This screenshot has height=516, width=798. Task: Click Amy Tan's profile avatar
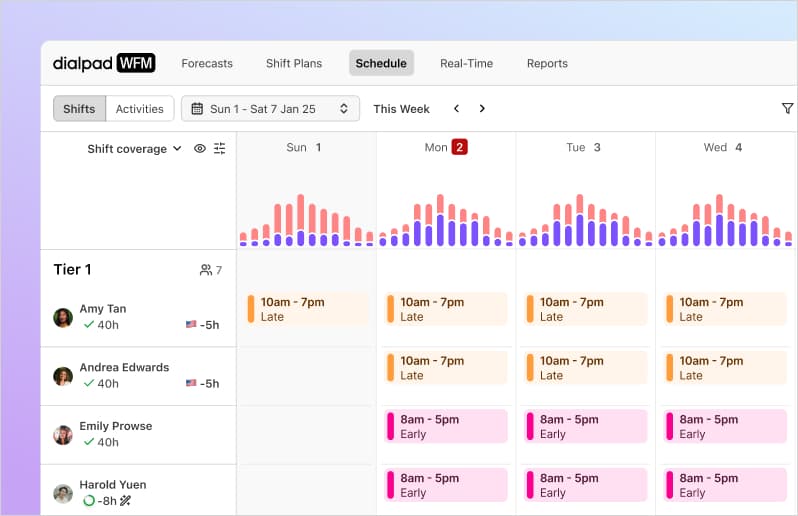63,318
